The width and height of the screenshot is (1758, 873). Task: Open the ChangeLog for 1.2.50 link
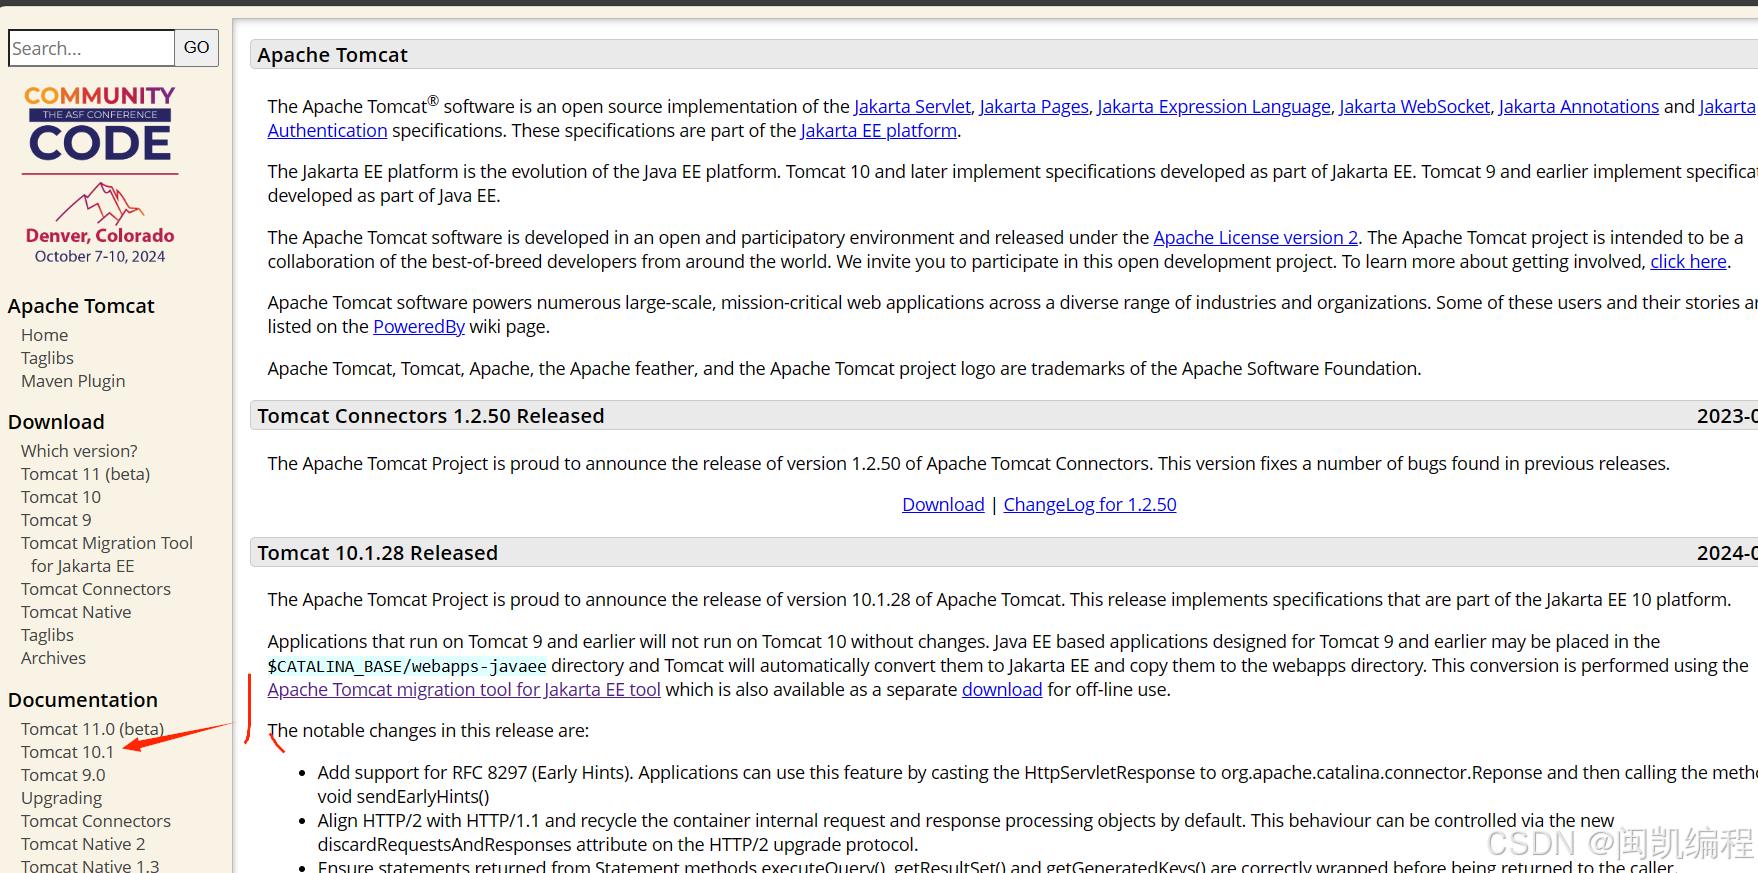(1090, 505)
